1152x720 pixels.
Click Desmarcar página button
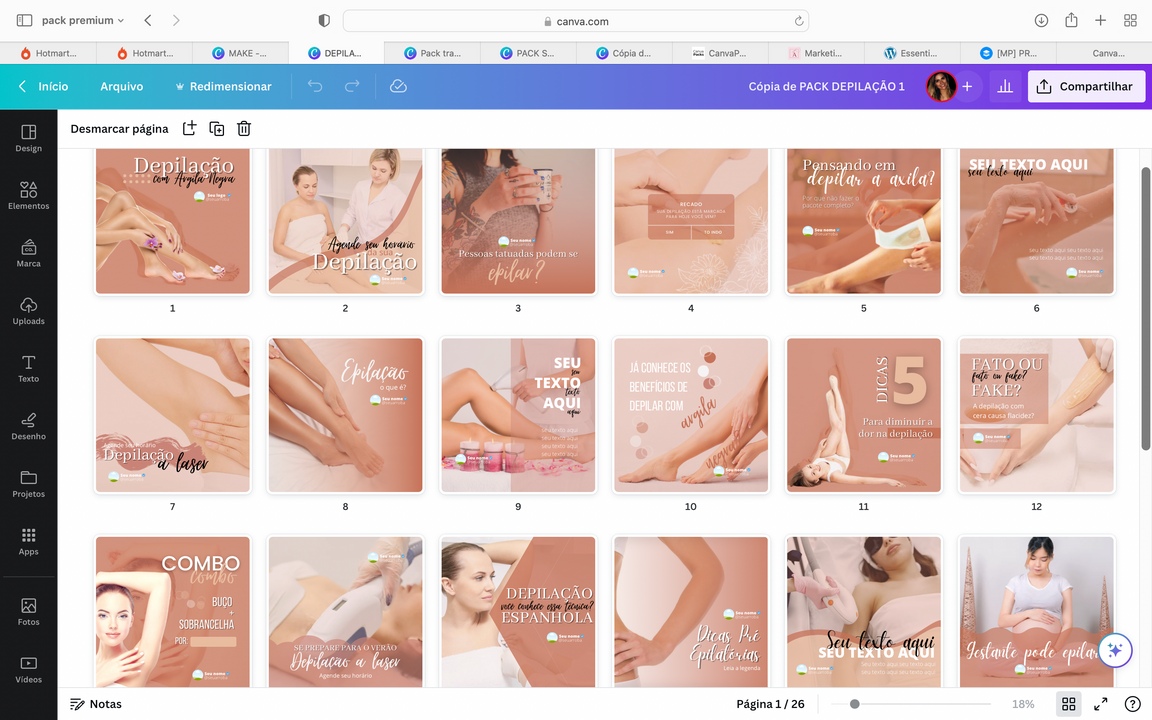(x=119, y=129)
